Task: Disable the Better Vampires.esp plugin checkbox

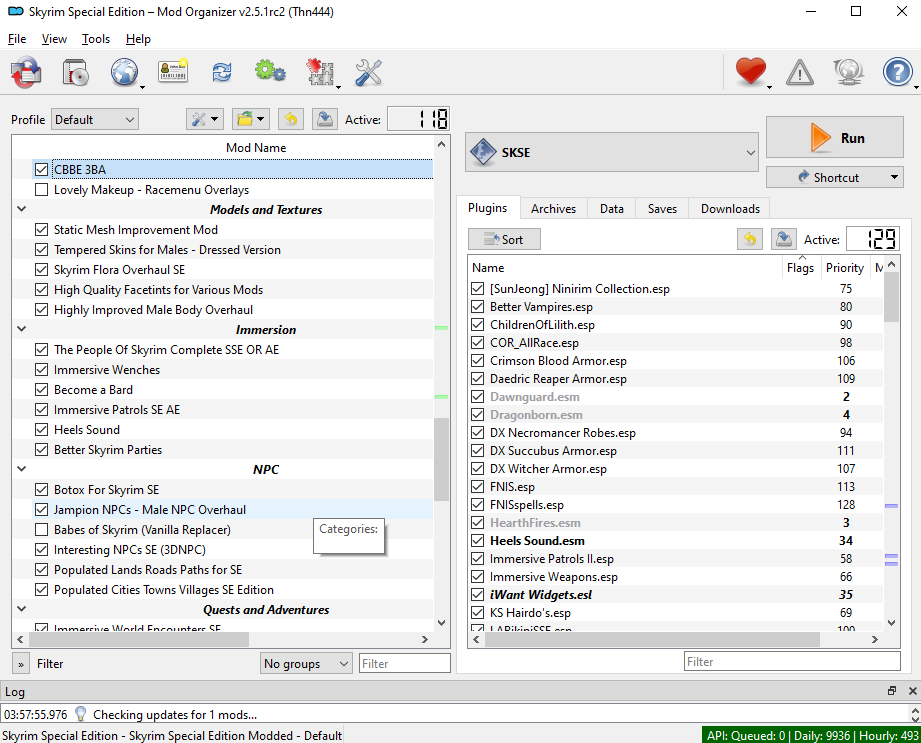Action: tap(477, 307)
